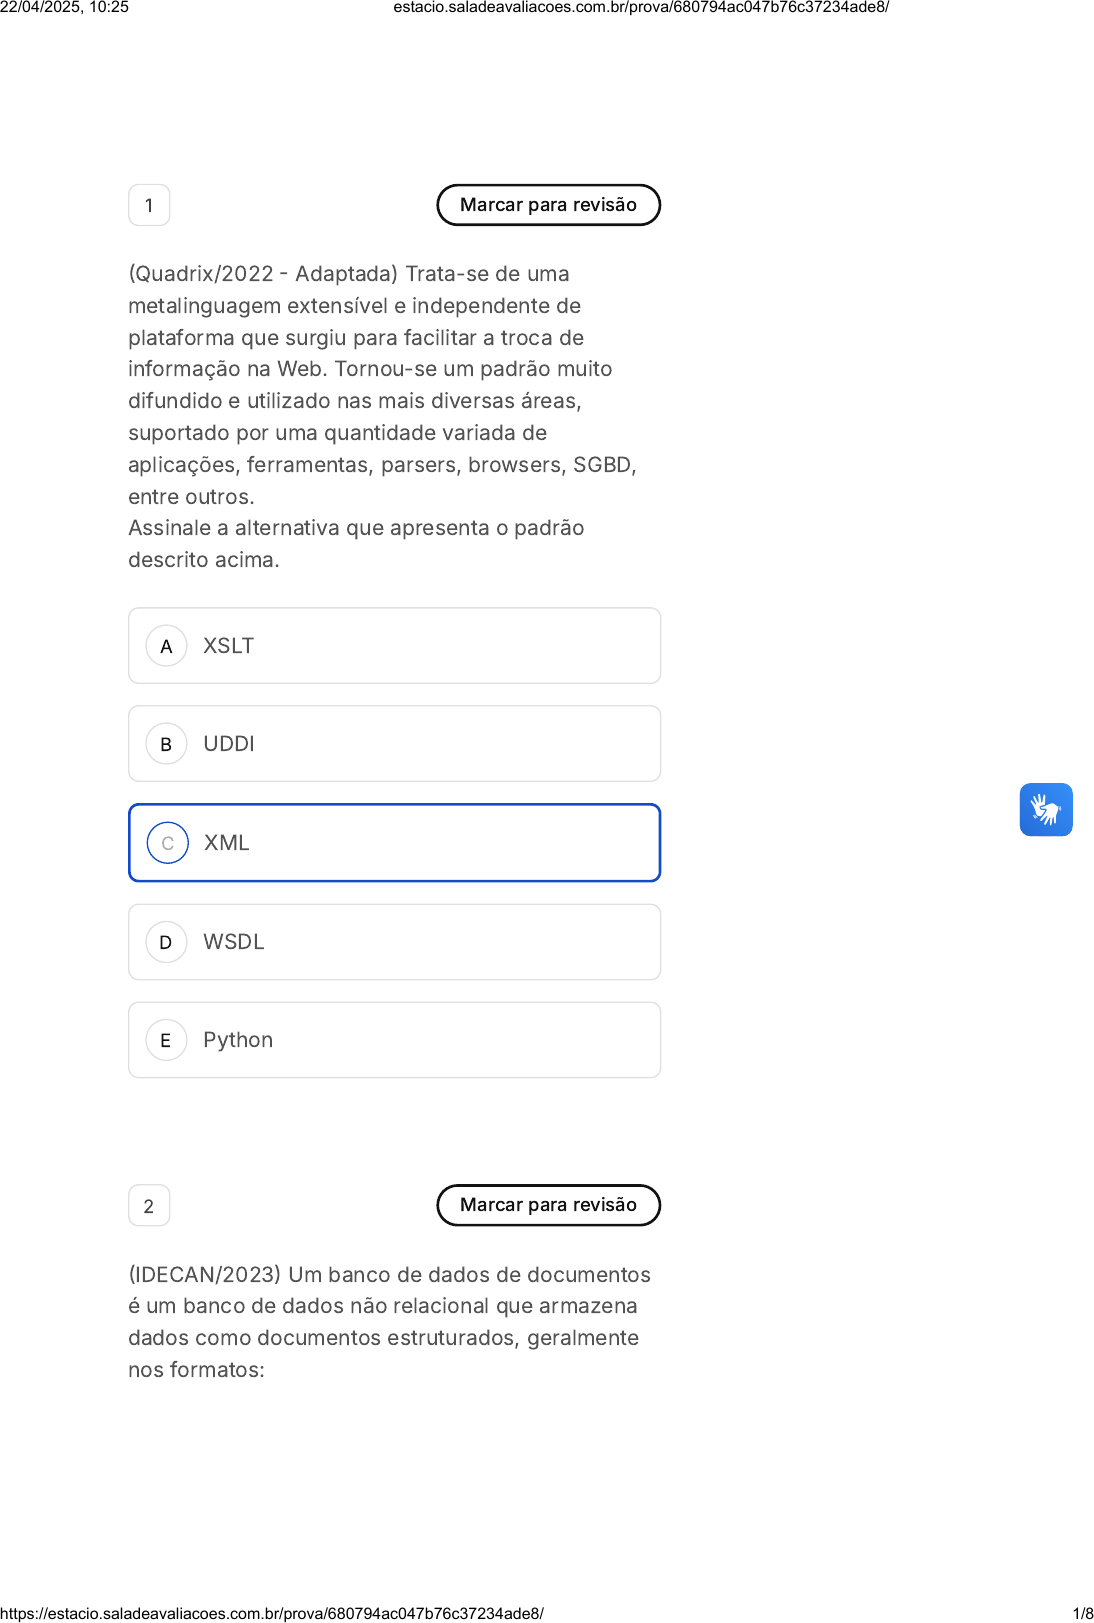Choose the Python answer label

point(238,1040)
